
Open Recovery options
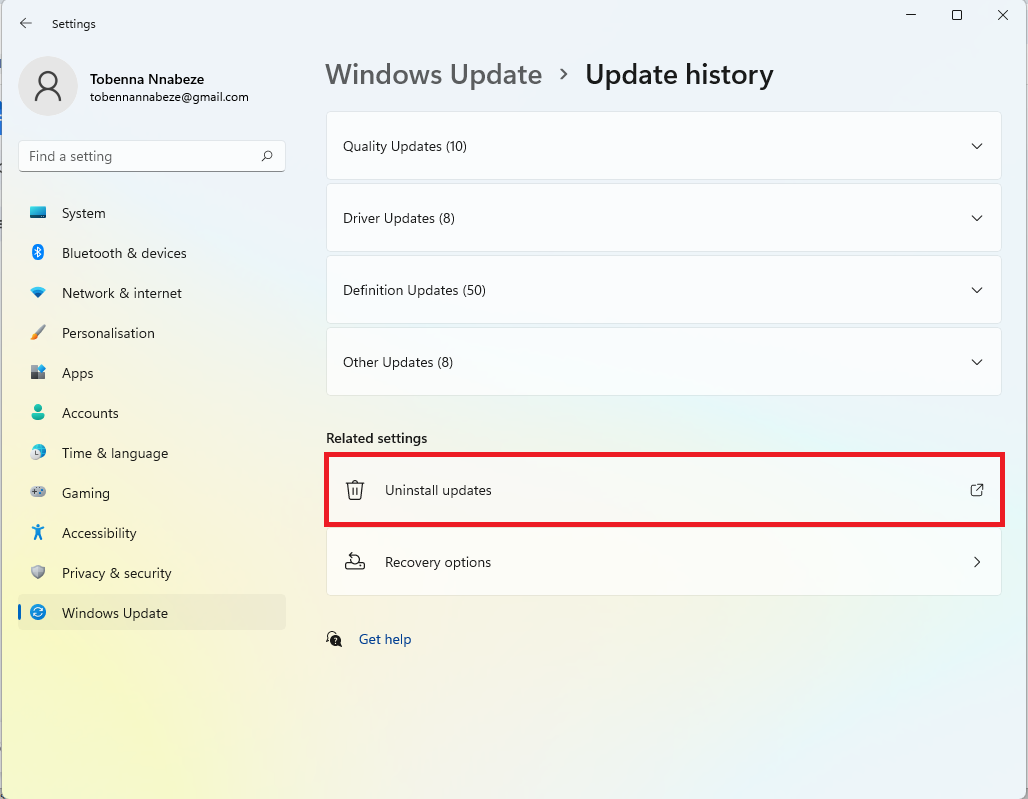[x=663, y=562]
